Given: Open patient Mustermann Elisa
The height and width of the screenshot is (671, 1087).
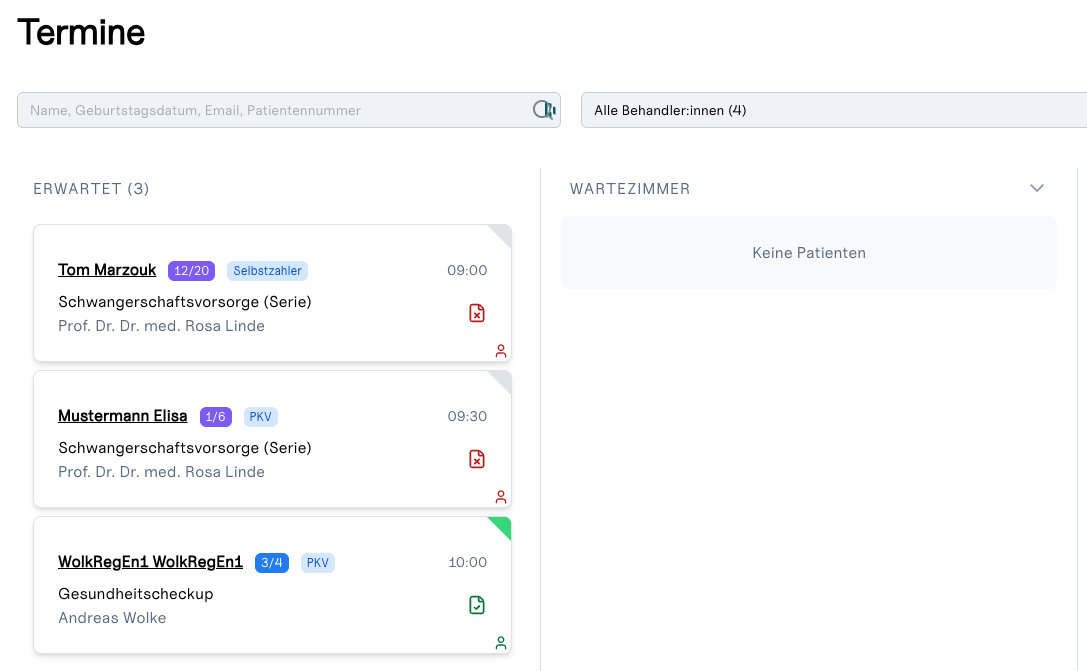Looking at the screenshot, I should pos(123,416).
